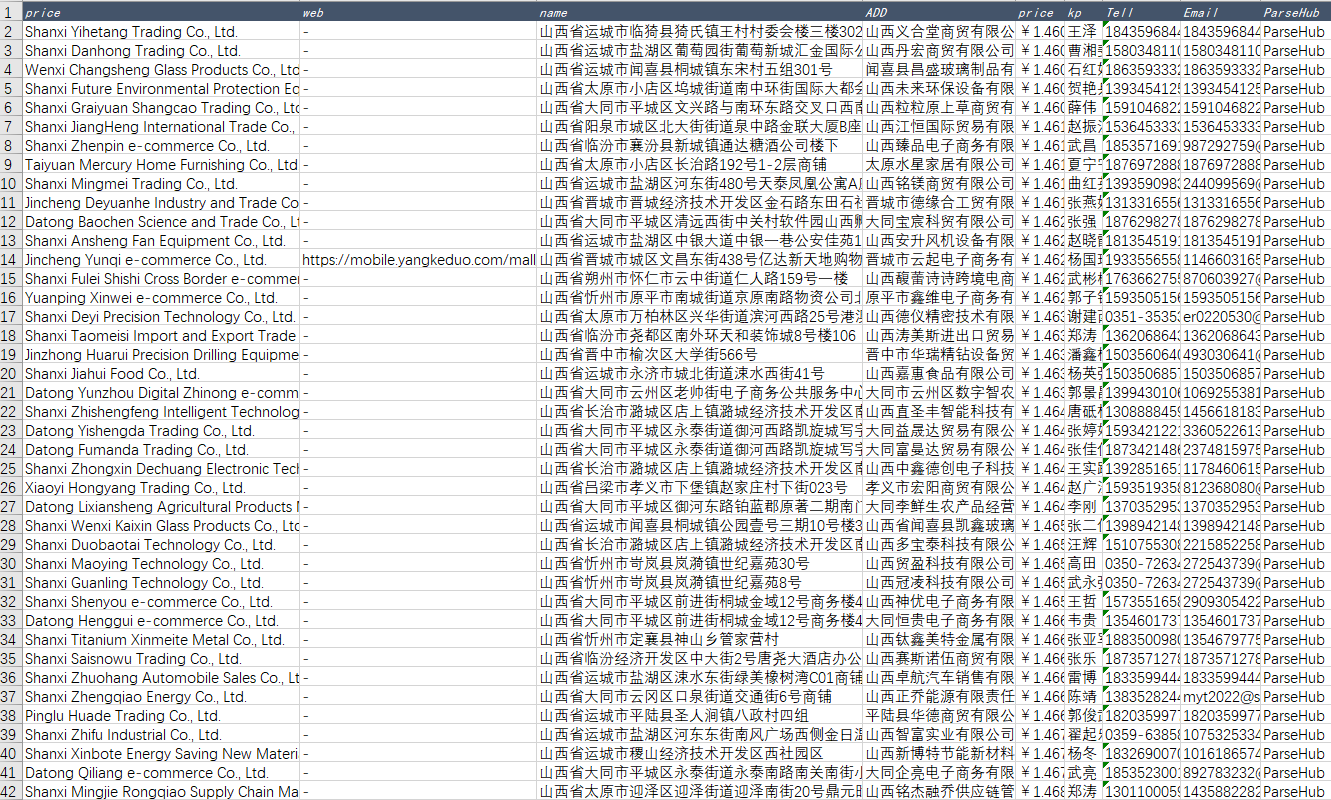1331x800 pixels.
Task: Select contact name cell 武亮
Action: click(x=1084, y=773)
